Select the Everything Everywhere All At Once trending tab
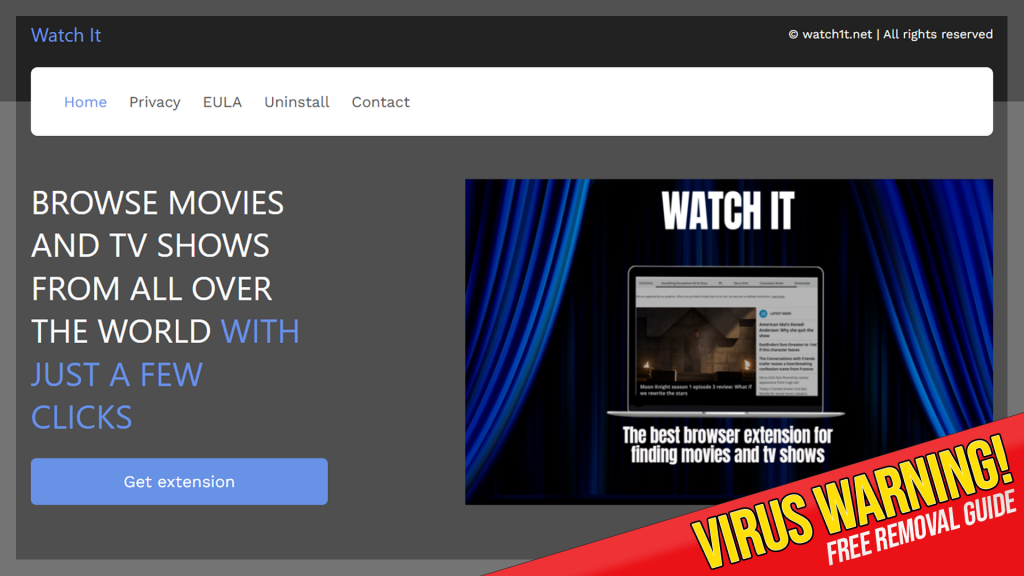 682,283
